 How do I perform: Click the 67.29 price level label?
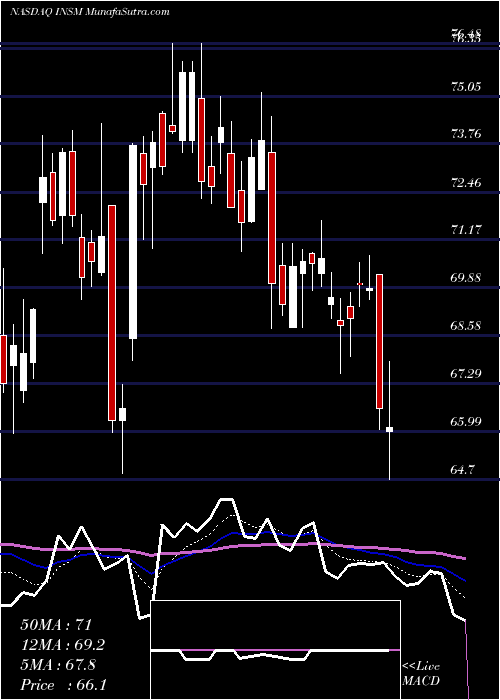466,373
